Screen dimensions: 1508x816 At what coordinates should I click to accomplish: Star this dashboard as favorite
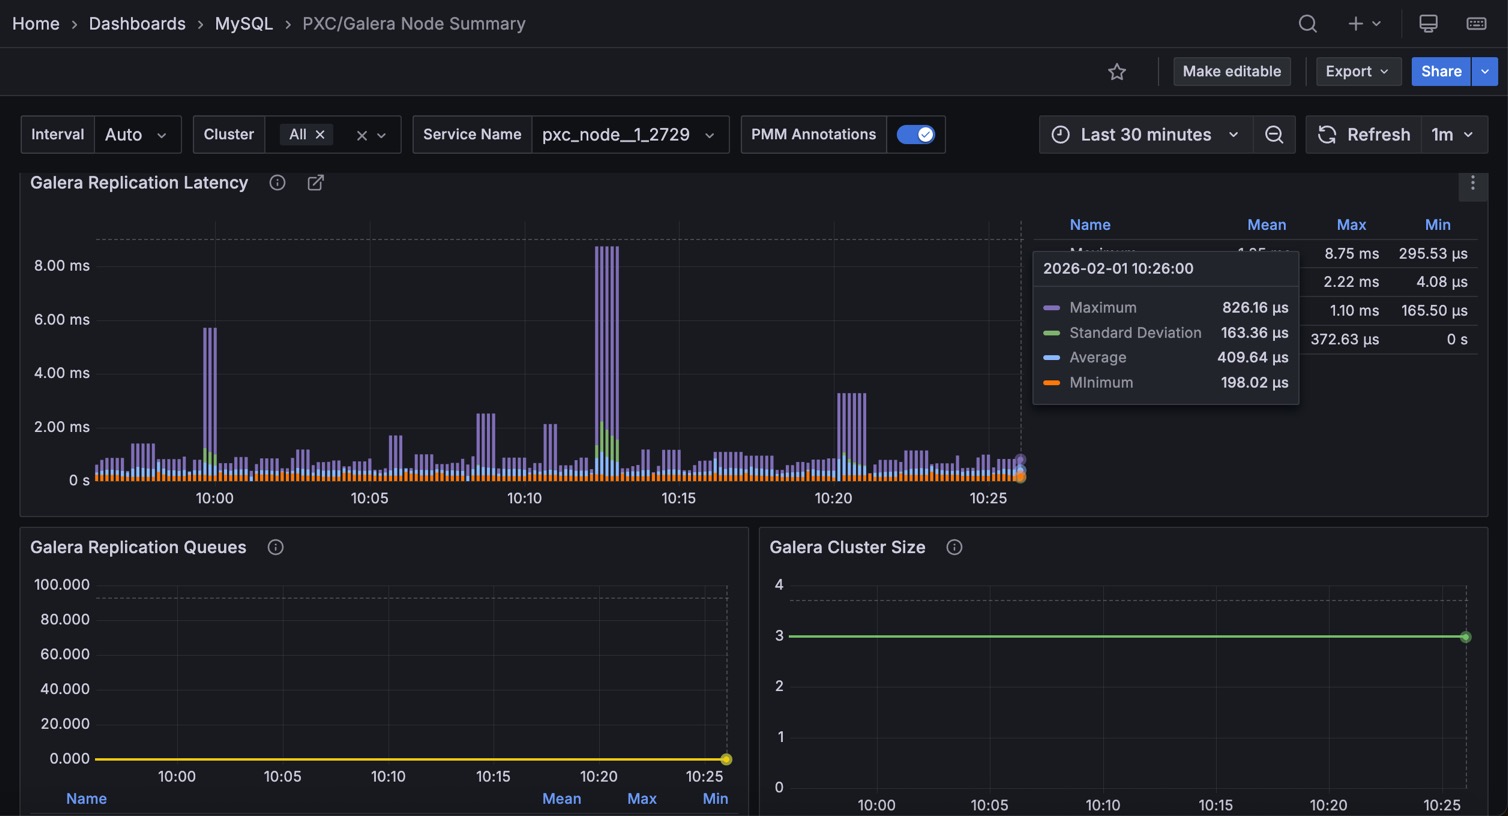pyautogui.click(x=1117, y=71)
